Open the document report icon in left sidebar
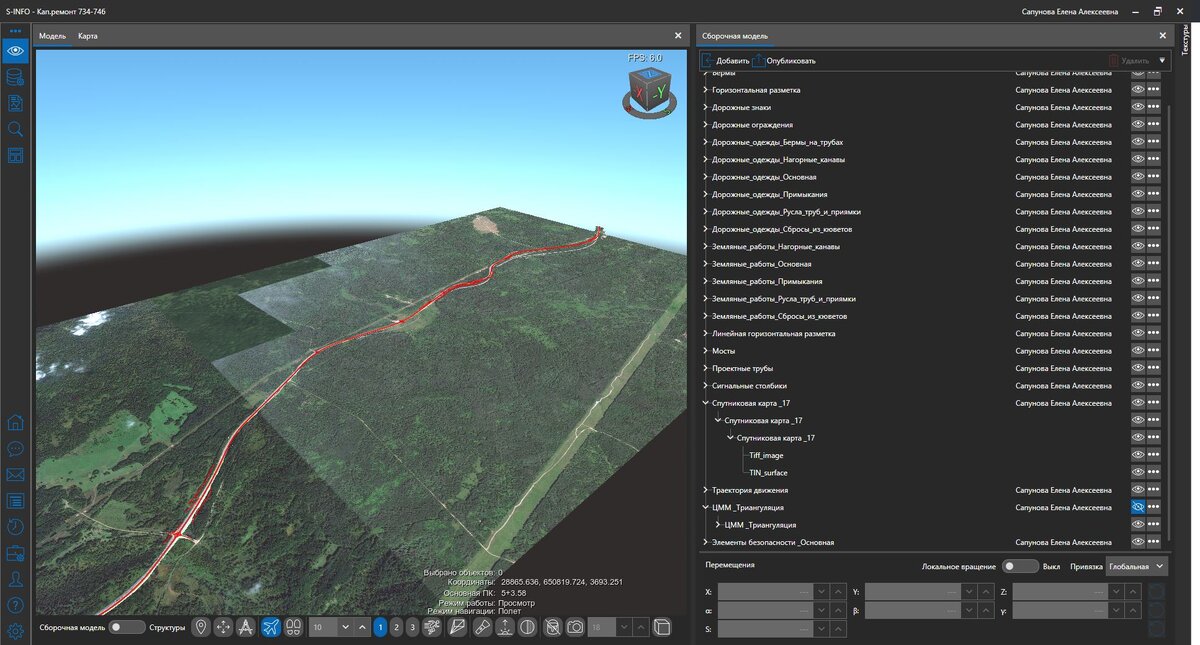 pos(15,103)
